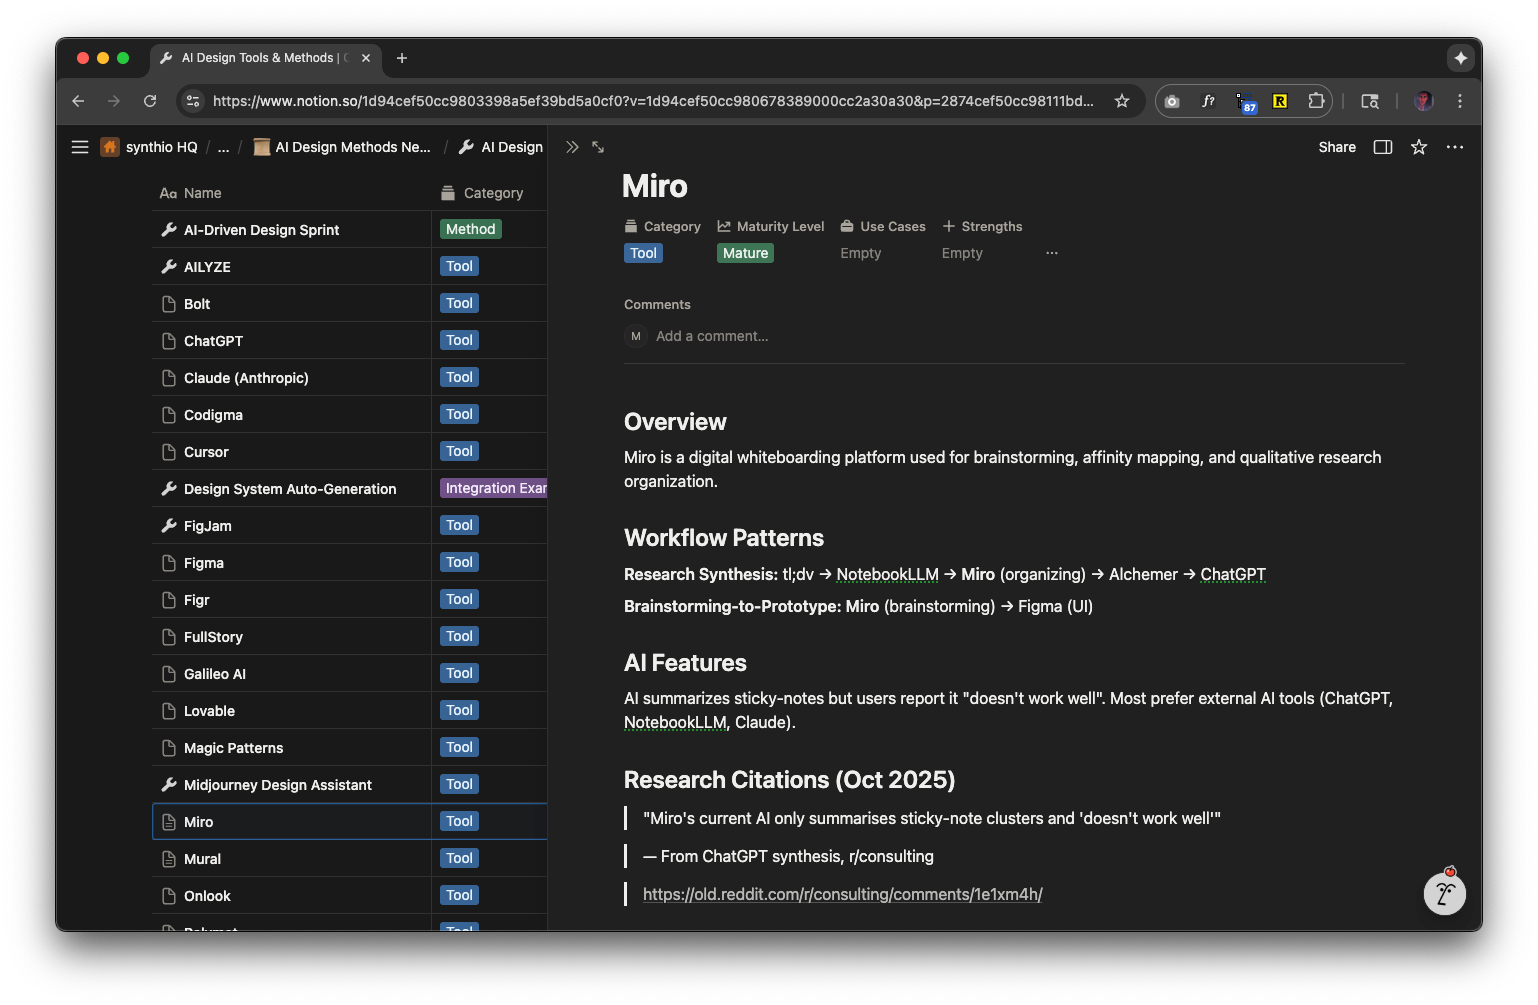Open AI Design Methods breadcrumb
The image size is (1538, 1005).
(x=342, y=147)
